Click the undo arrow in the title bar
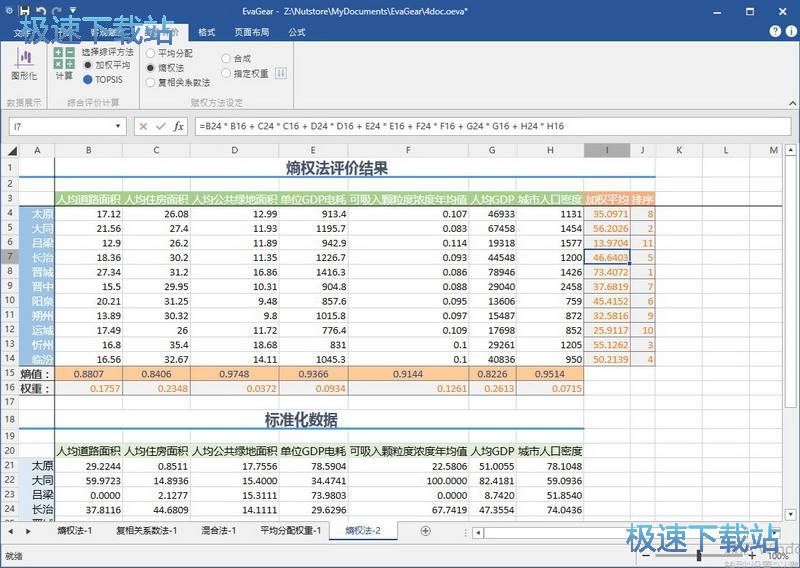This screenshot has height=568, width=800. (x=41, y=10)
